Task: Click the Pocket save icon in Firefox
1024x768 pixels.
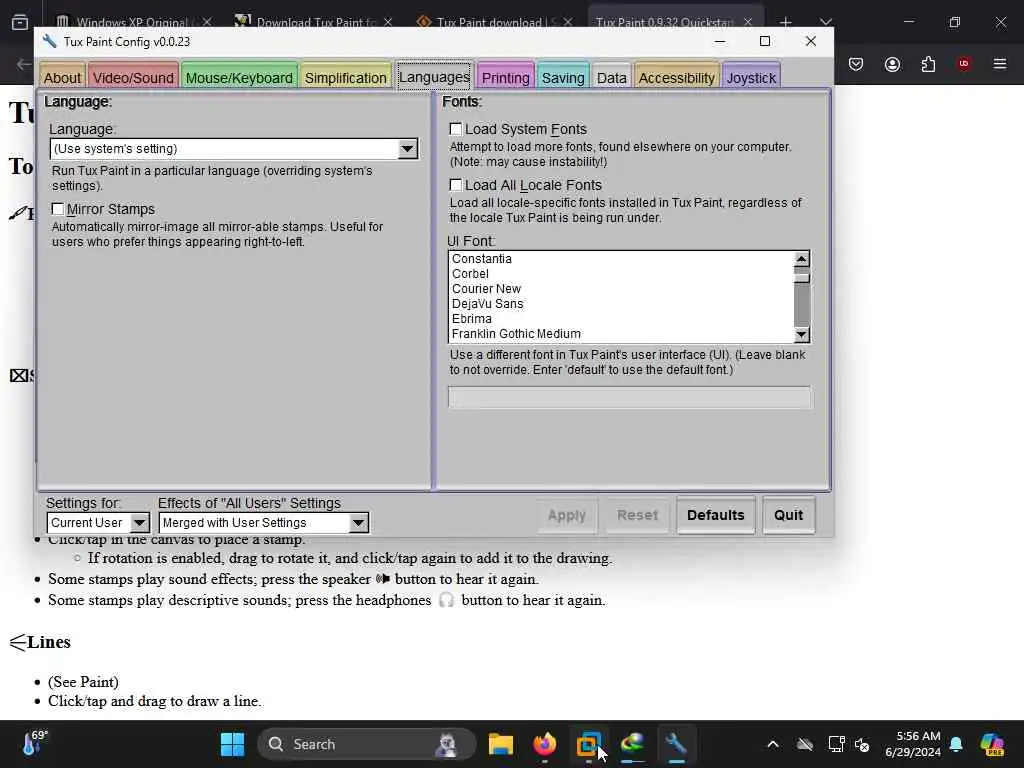Action: (856, 63)
